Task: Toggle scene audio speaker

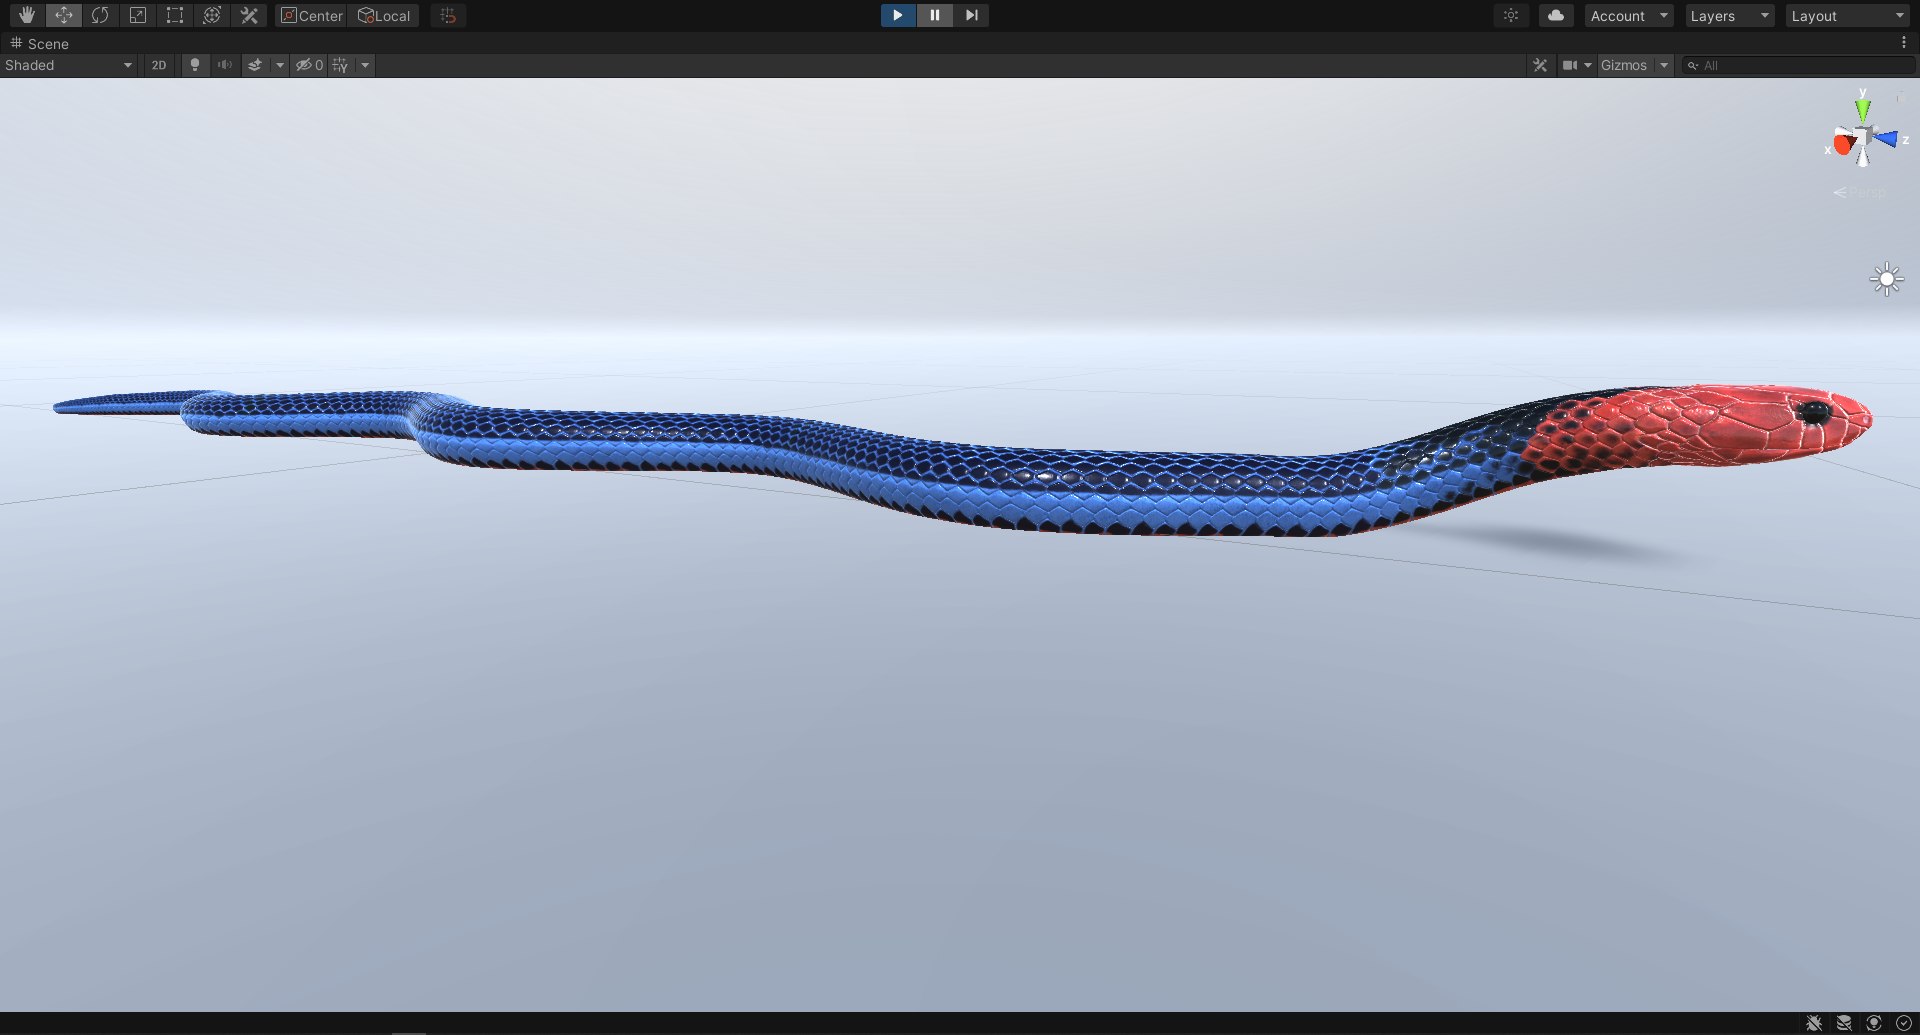Action: pos(225,65)
